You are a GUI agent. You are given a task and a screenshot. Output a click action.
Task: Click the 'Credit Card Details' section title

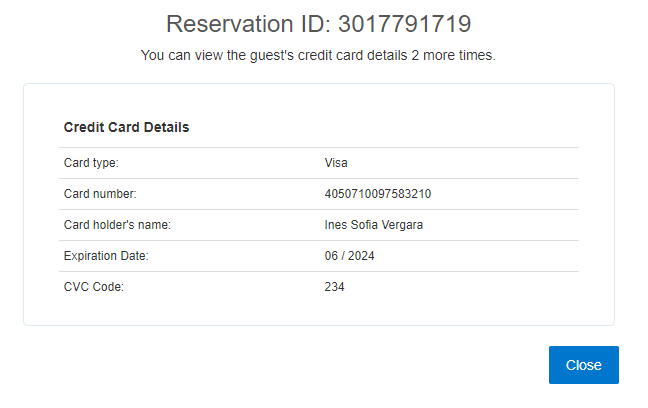[126, 128]
